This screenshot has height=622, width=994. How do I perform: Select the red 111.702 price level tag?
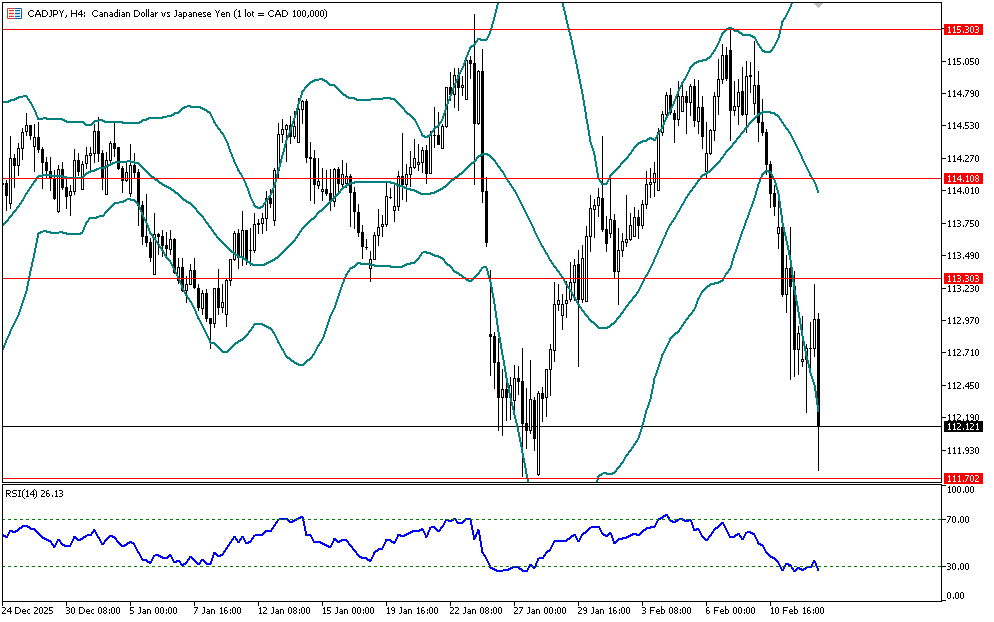961,479
